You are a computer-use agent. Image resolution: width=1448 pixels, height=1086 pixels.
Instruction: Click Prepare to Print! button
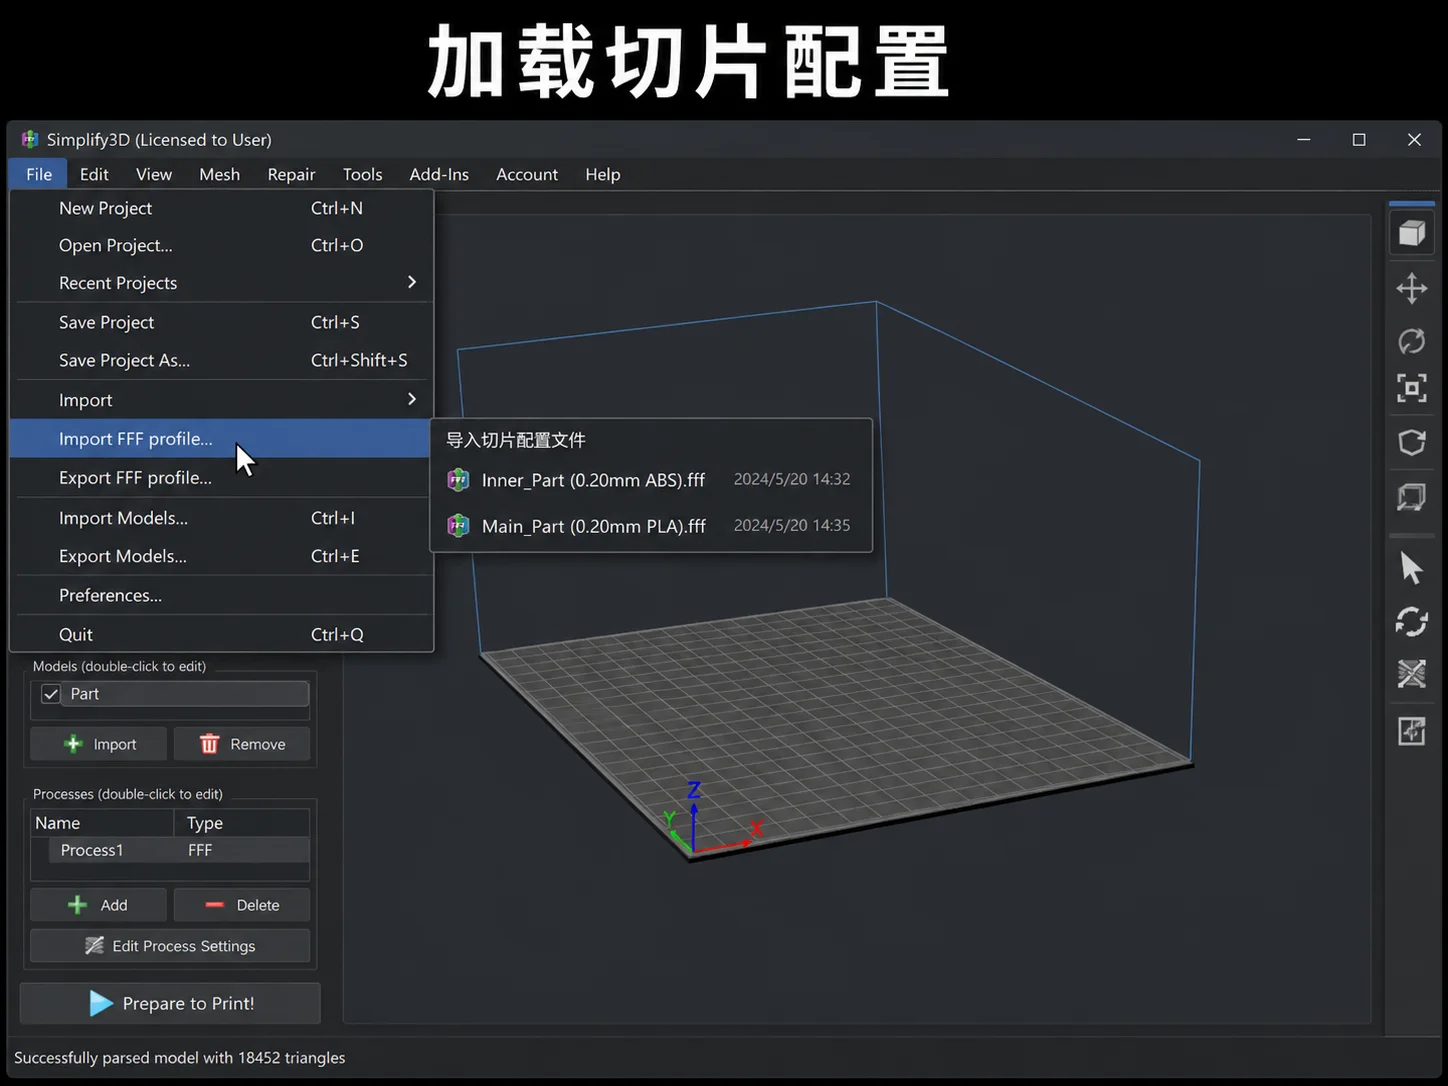pyautogui.click(x=170, y=1003)
